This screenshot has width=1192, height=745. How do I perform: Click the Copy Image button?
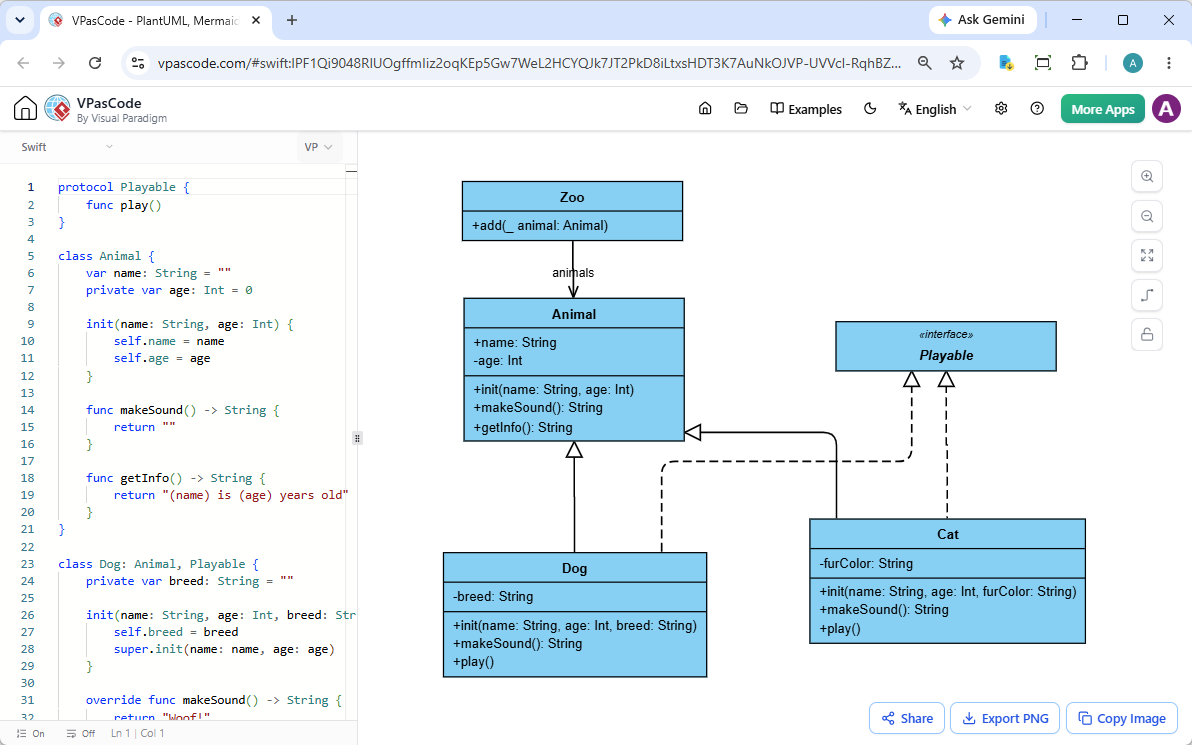[1122, 718]
